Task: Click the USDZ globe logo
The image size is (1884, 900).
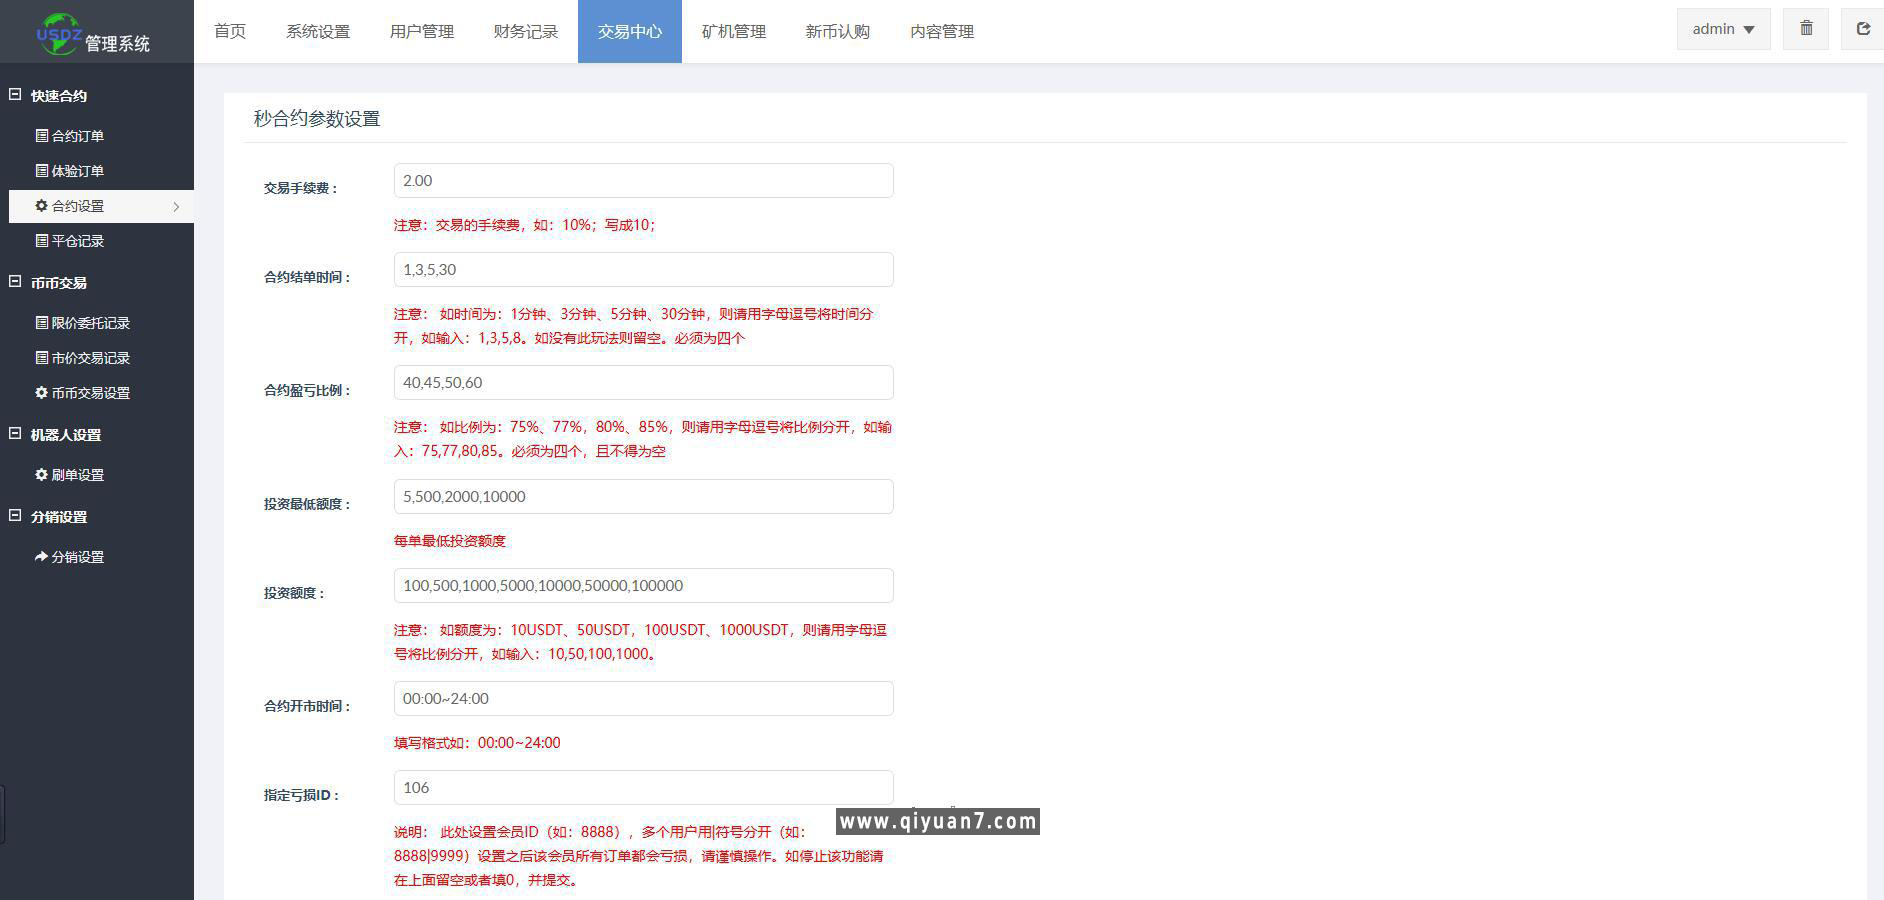Action: pyautogui.click(x=58, y=32)
